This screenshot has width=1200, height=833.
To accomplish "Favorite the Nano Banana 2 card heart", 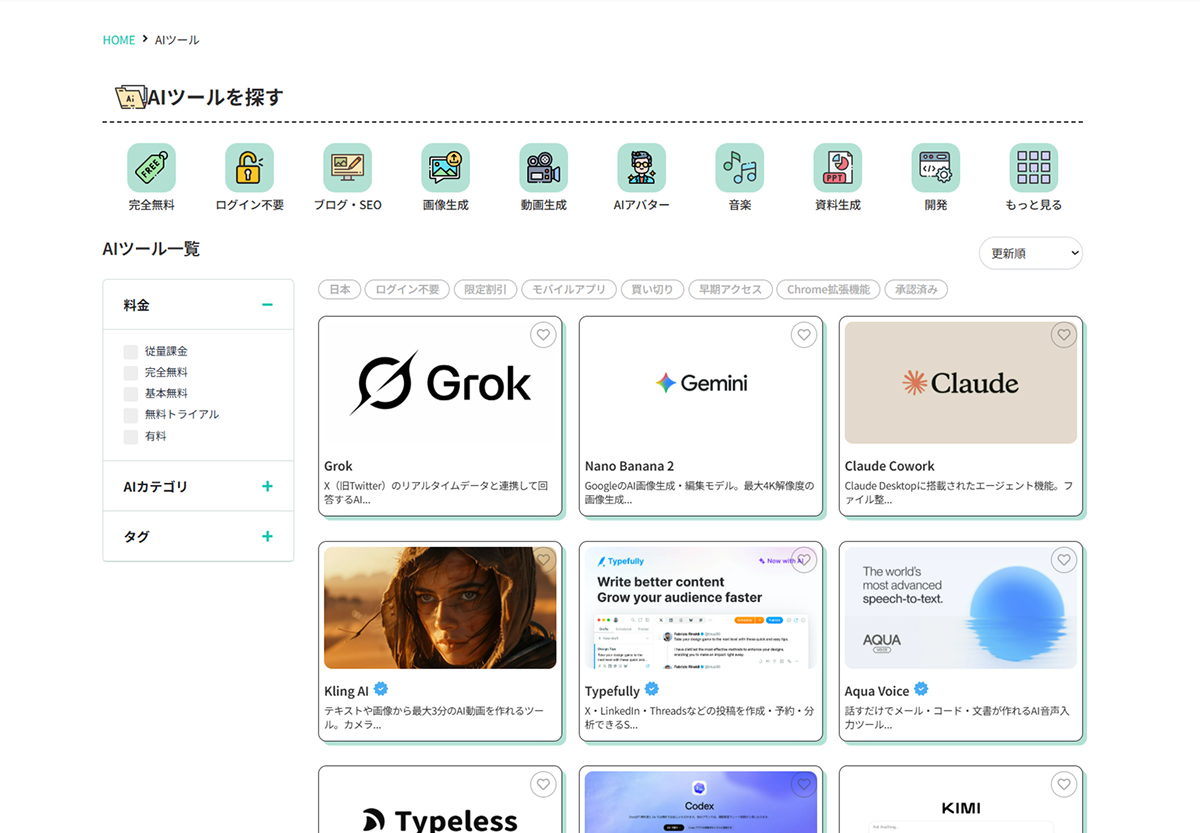I will click(804, 335).
